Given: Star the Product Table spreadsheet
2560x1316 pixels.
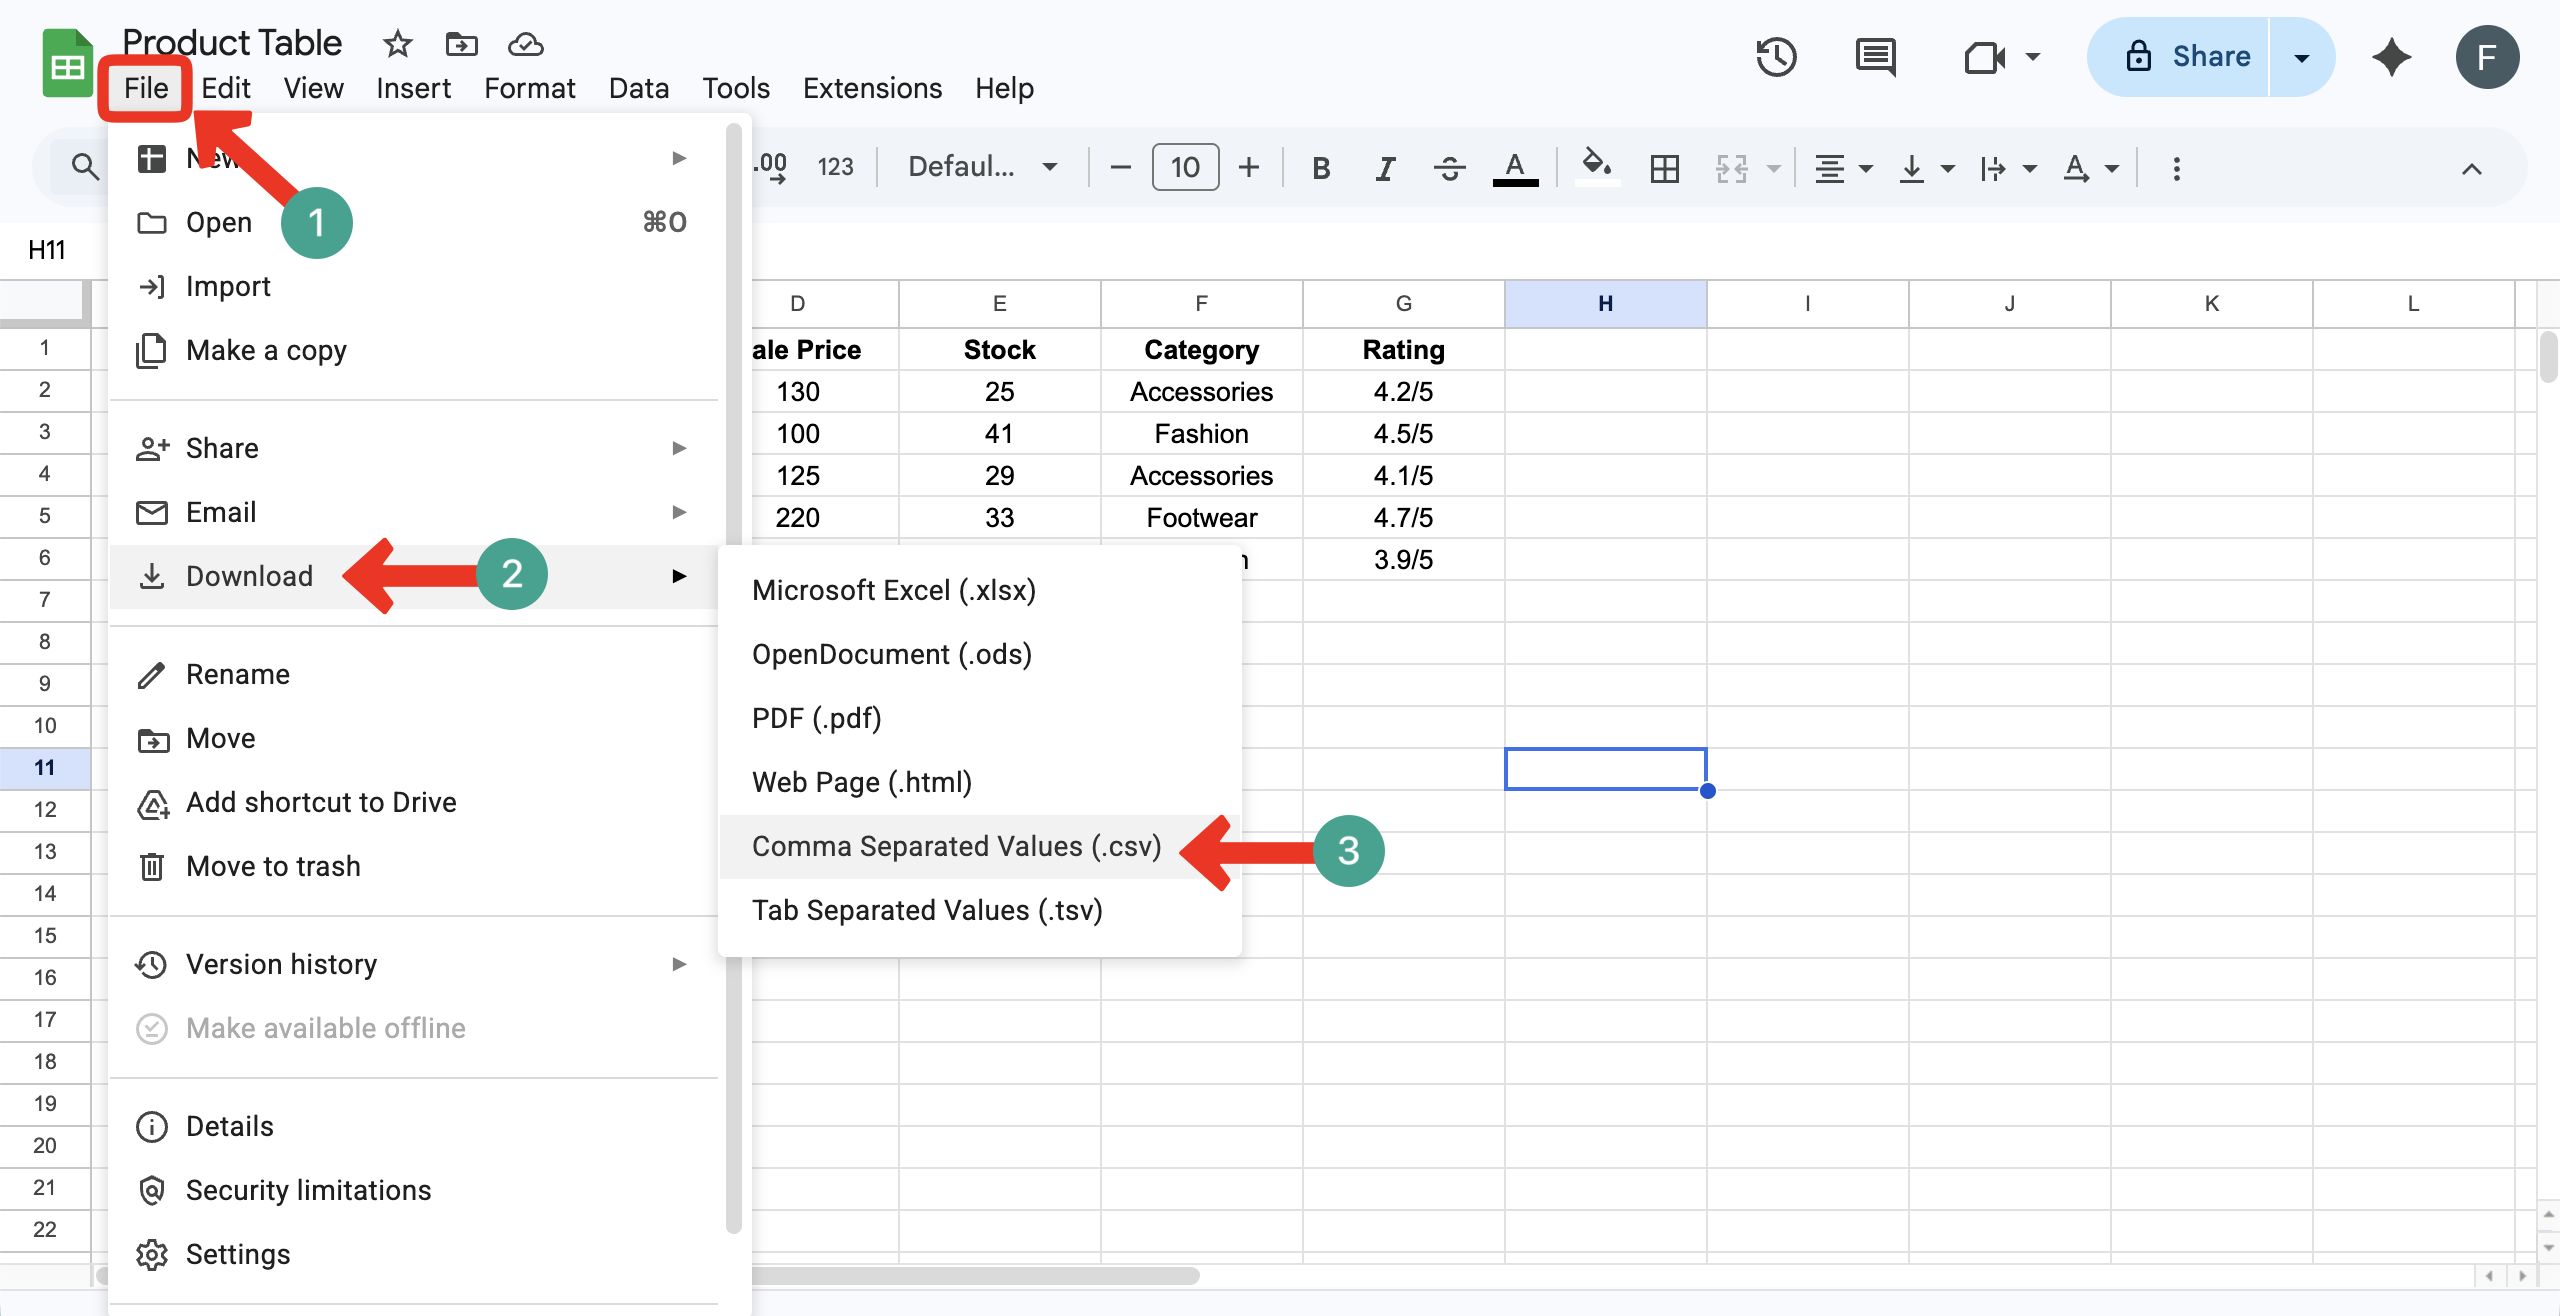Looking at the screenshot, I should pos(396,44).
